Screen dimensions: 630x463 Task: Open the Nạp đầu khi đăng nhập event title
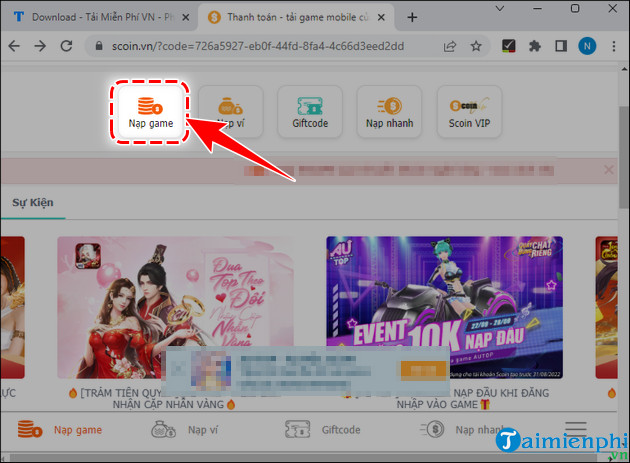pos(444,399)
